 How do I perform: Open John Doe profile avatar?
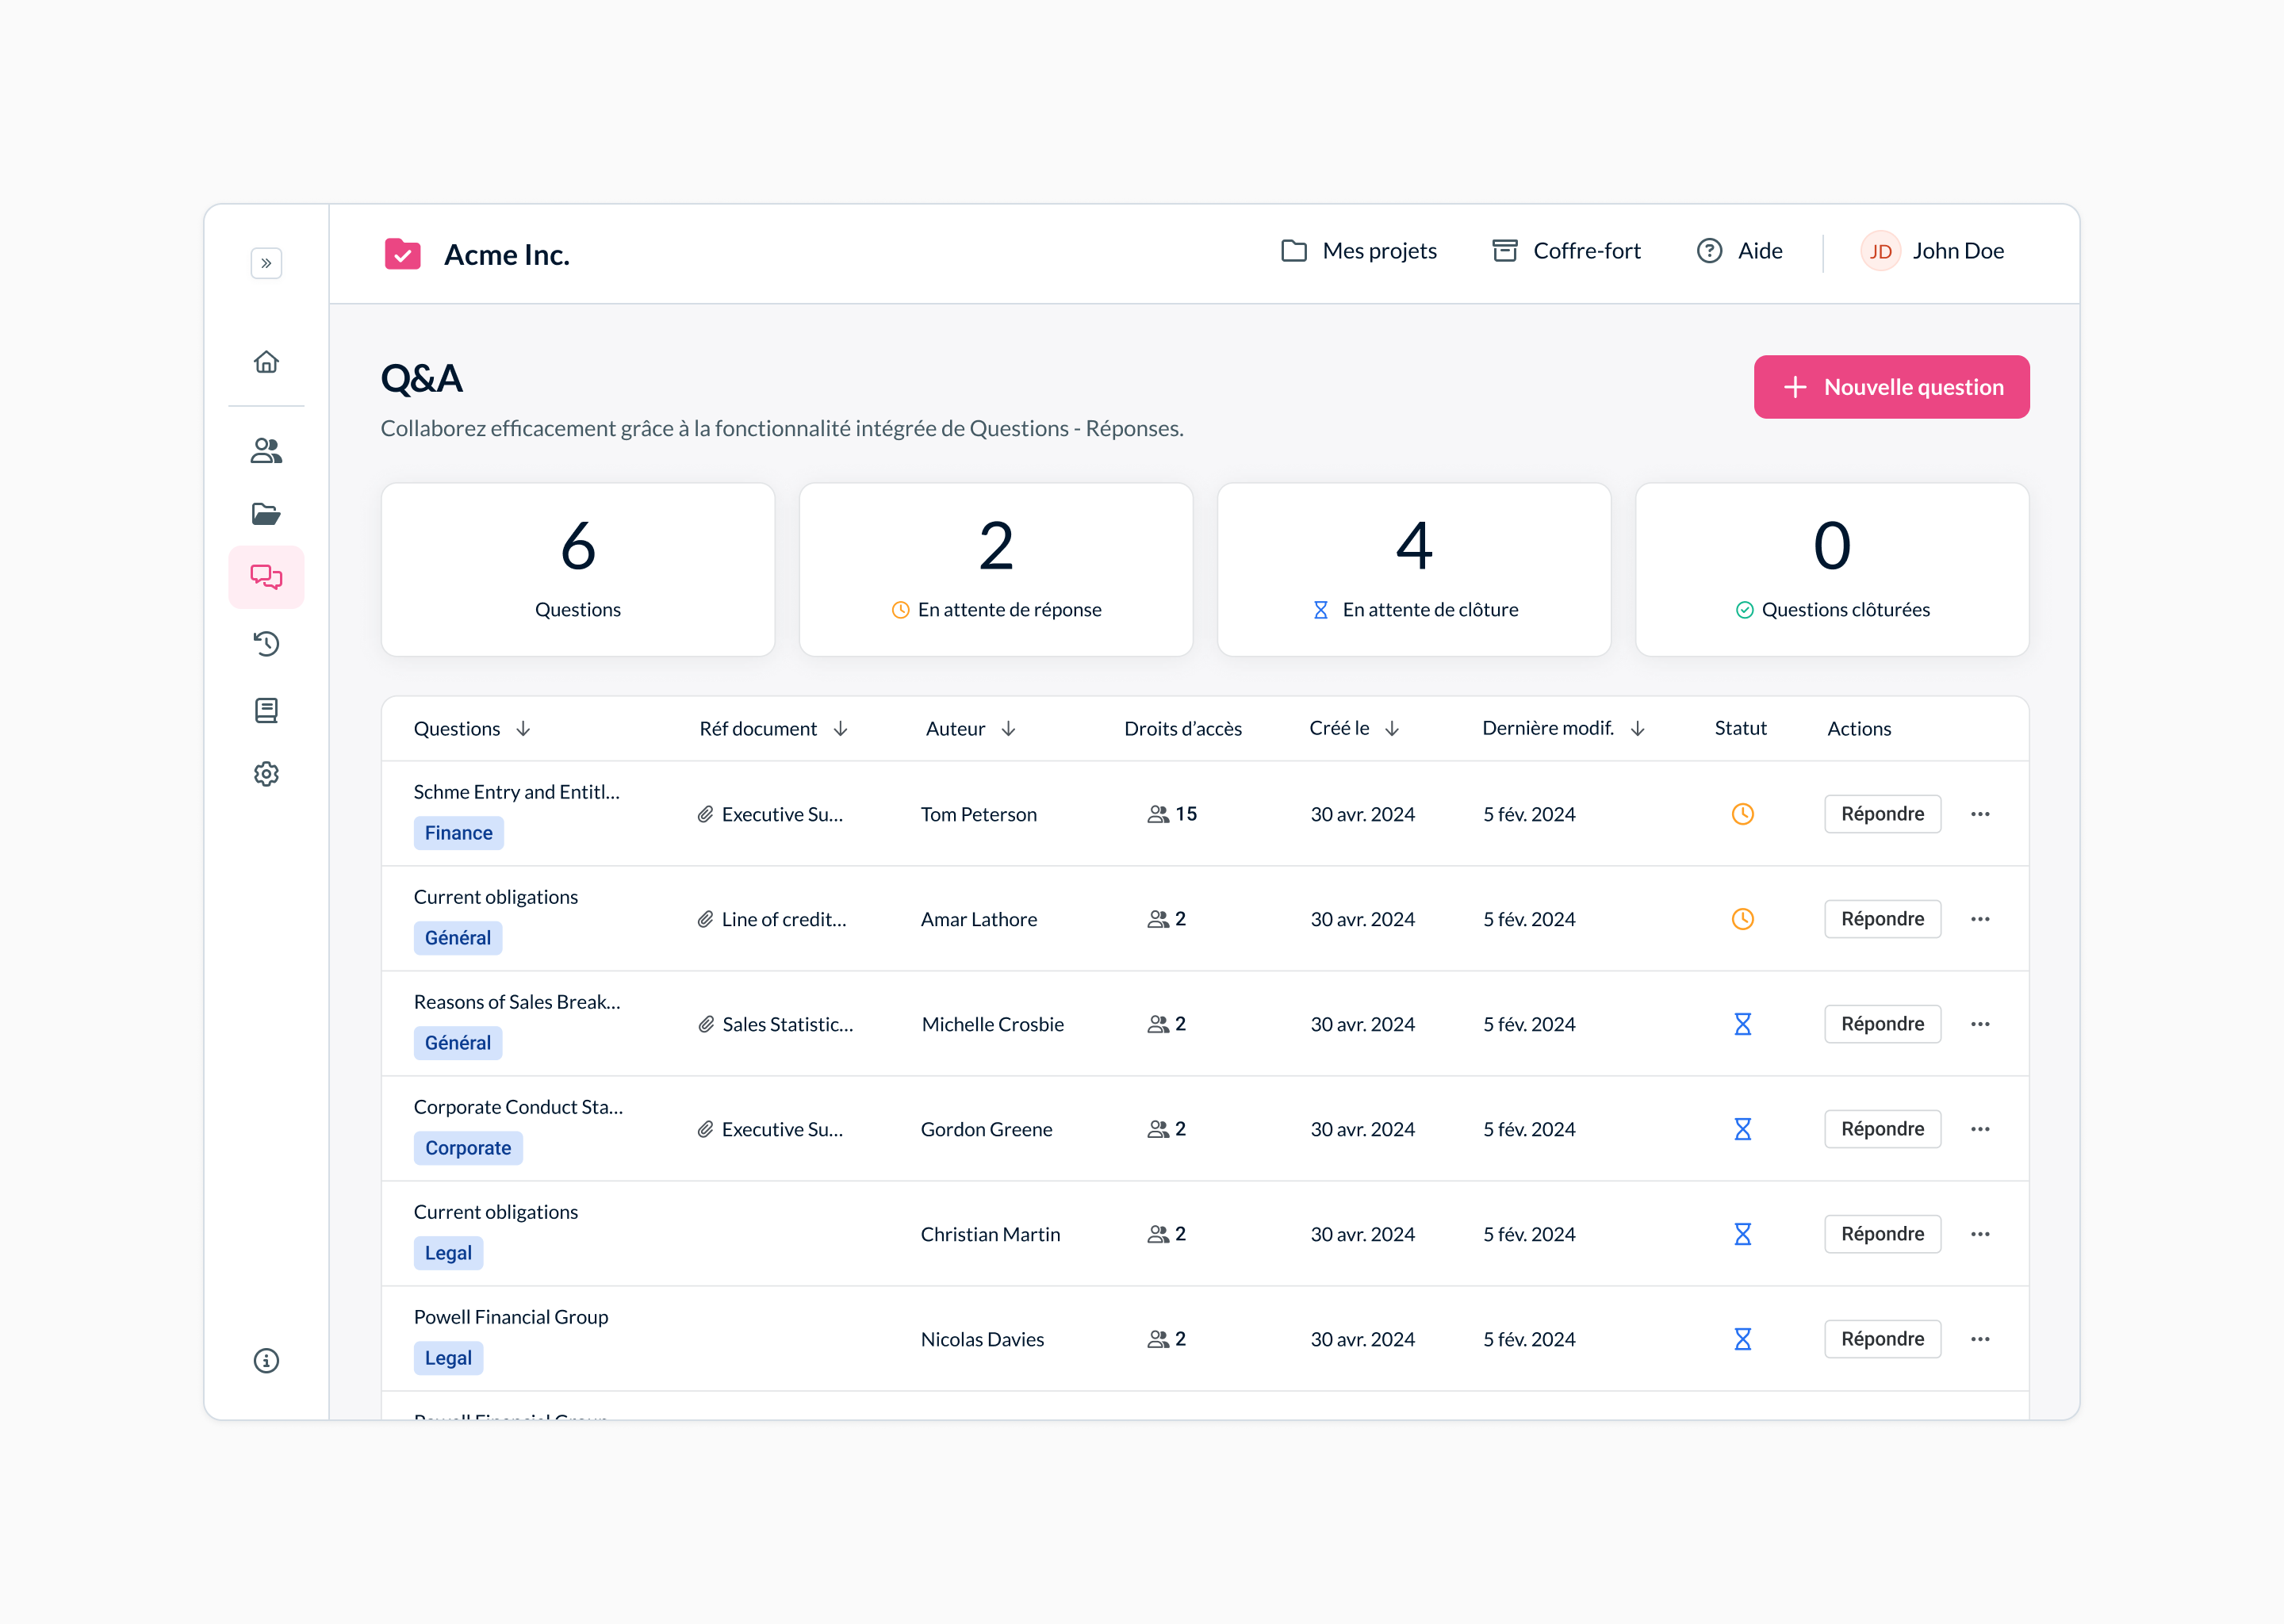tap(1880, 251)
